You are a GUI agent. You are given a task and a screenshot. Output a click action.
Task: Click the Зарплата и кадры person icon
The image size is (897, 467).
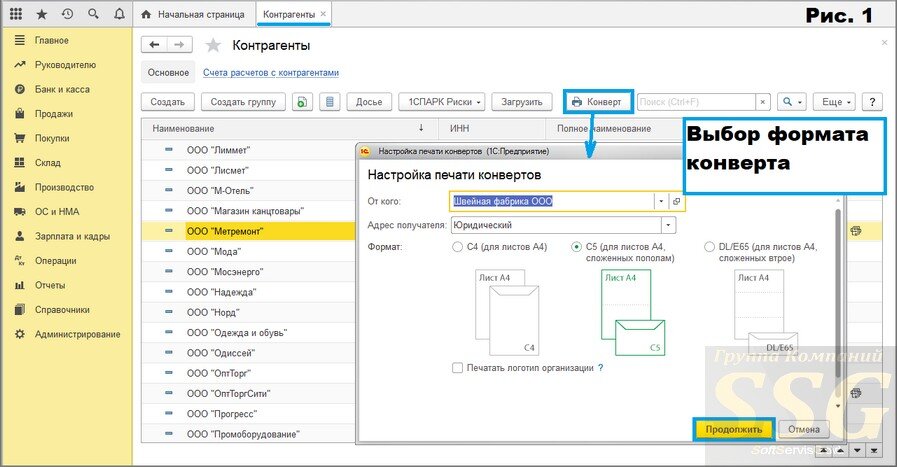tap(20, 236)
